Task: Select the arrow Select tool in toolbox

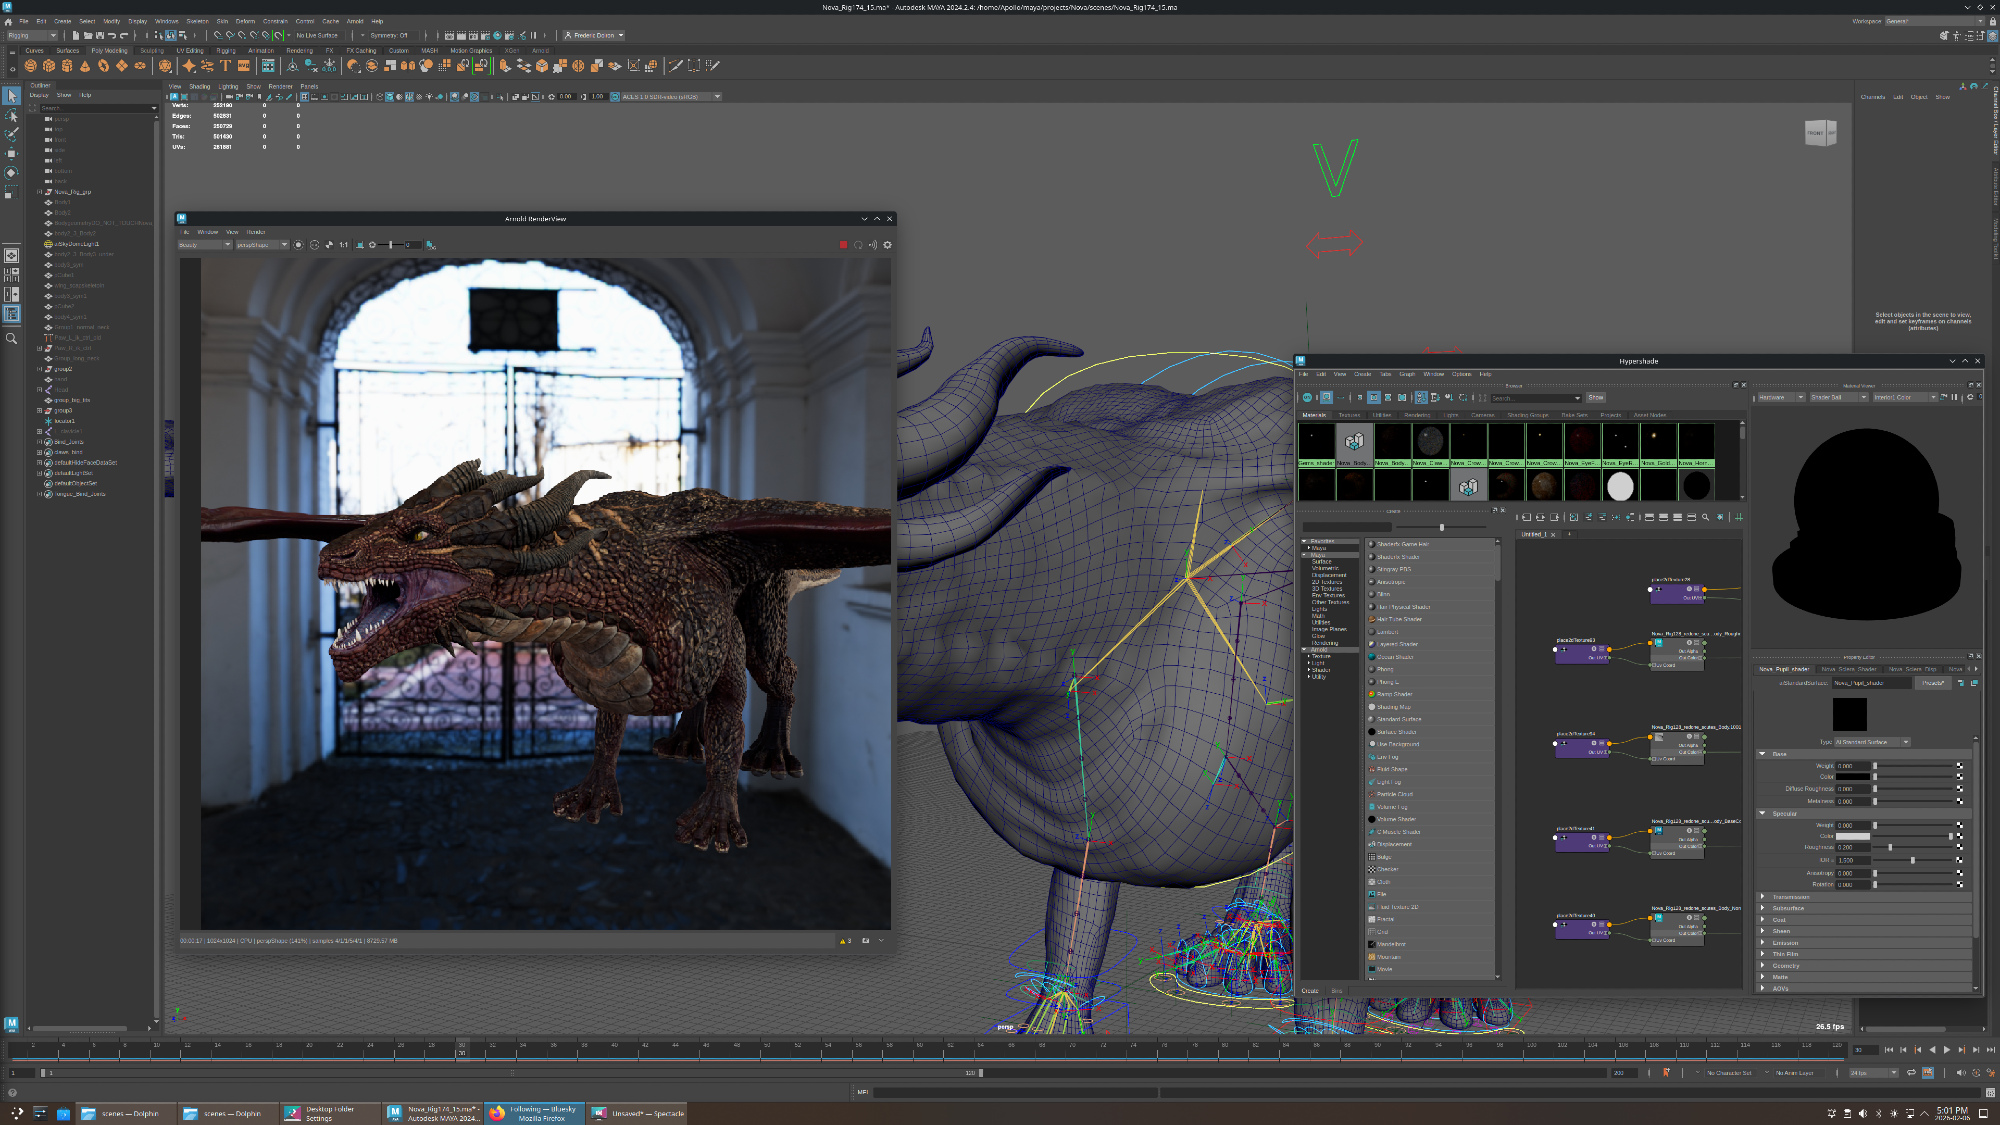Action: (x=11, y=96)
